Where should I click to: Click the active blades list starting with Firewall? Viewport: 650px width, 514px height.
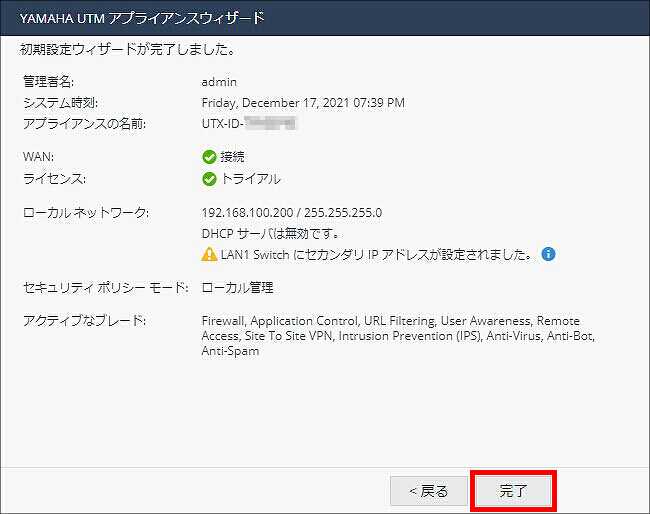pos(398,336)
